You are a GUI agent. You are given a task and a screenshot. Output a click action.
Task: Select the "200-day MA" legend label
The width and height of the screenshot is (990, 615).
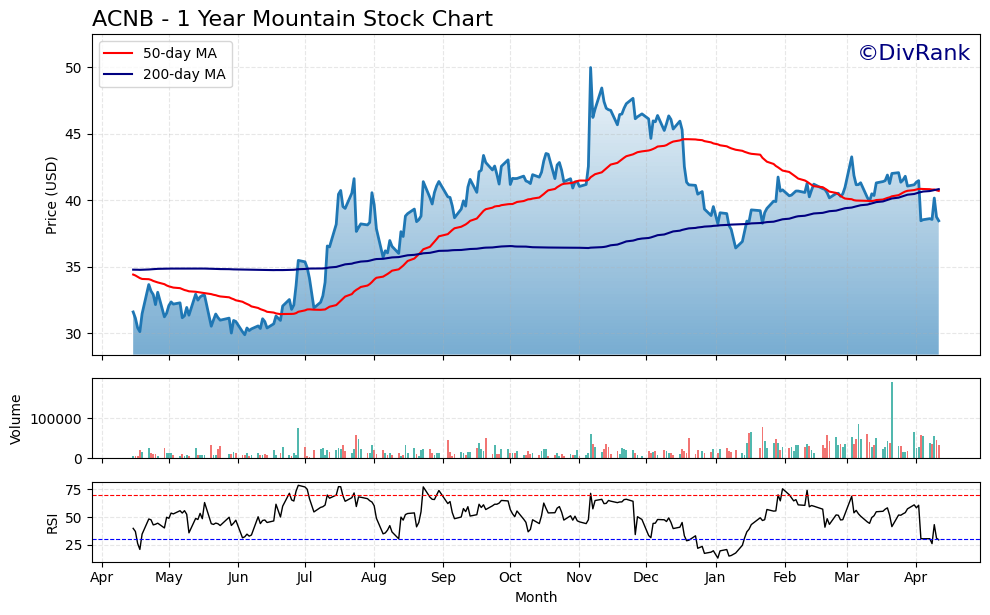pos(184,75)
